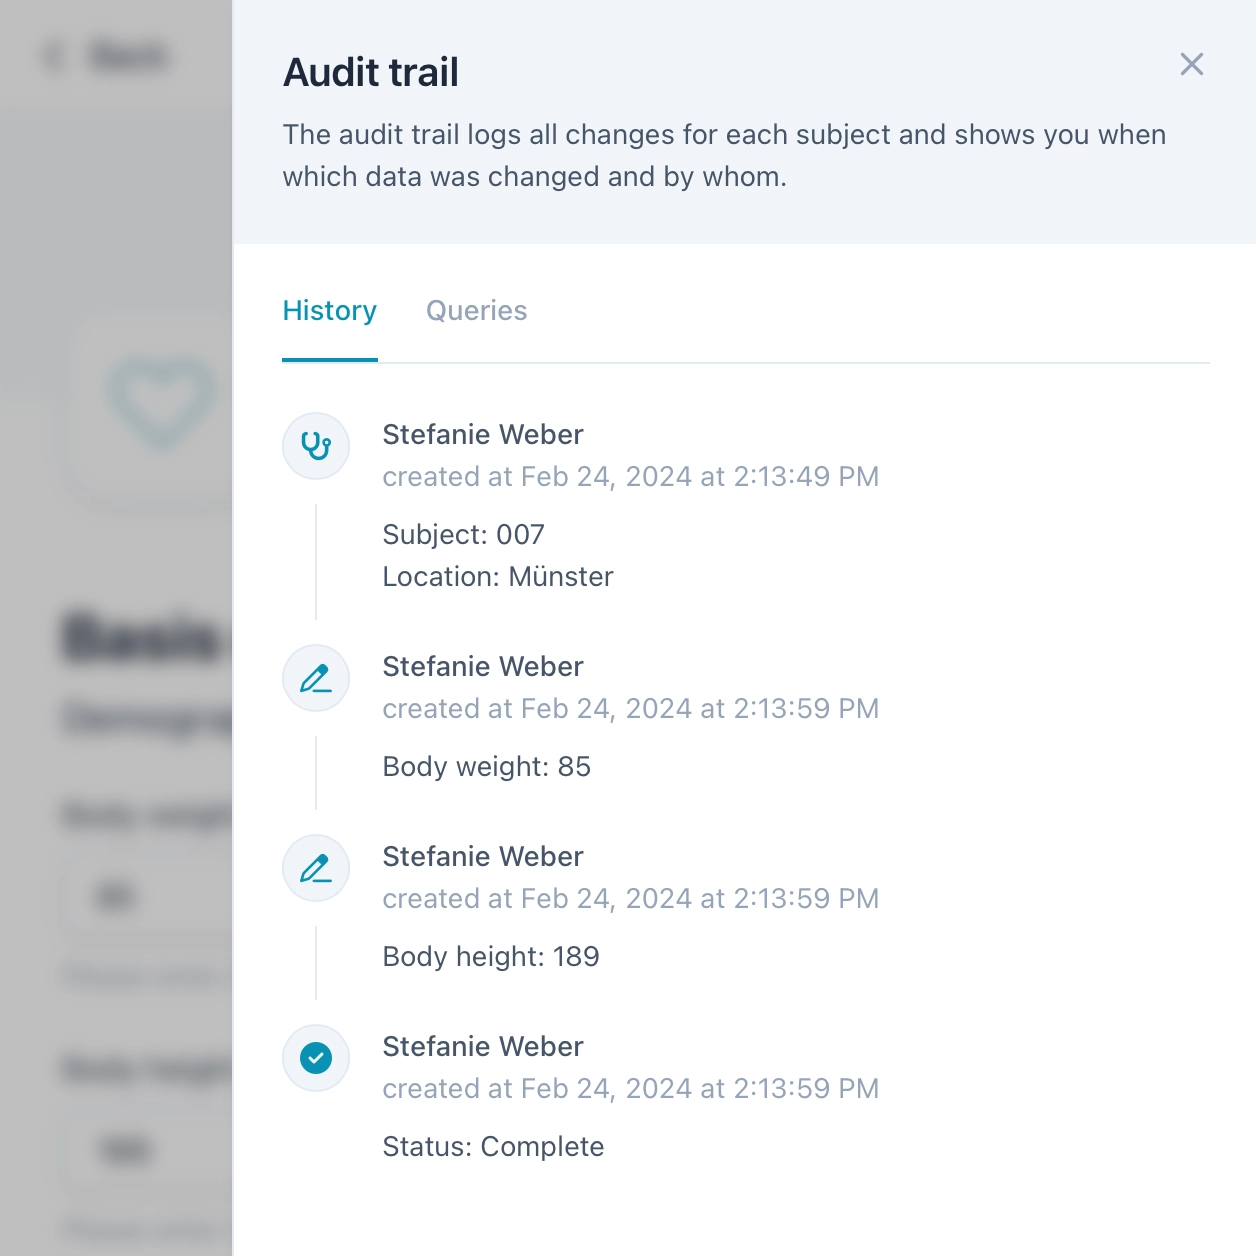
Task: Click the "Body weight: 85" change entry
Action: 486,767
